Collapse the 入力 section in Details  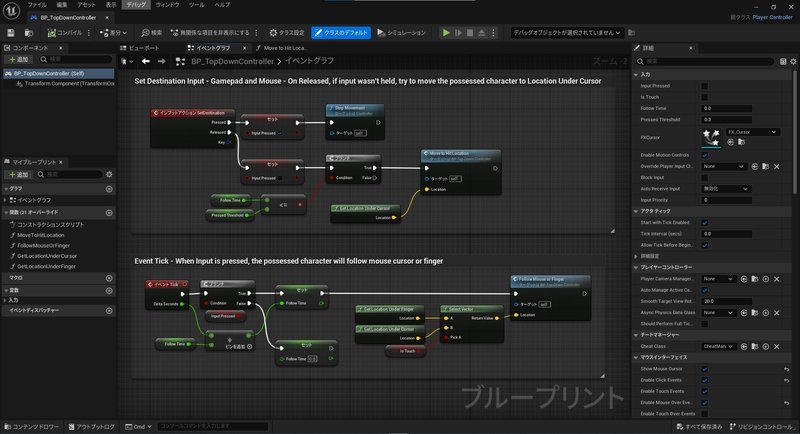click(x=636, y=74)
